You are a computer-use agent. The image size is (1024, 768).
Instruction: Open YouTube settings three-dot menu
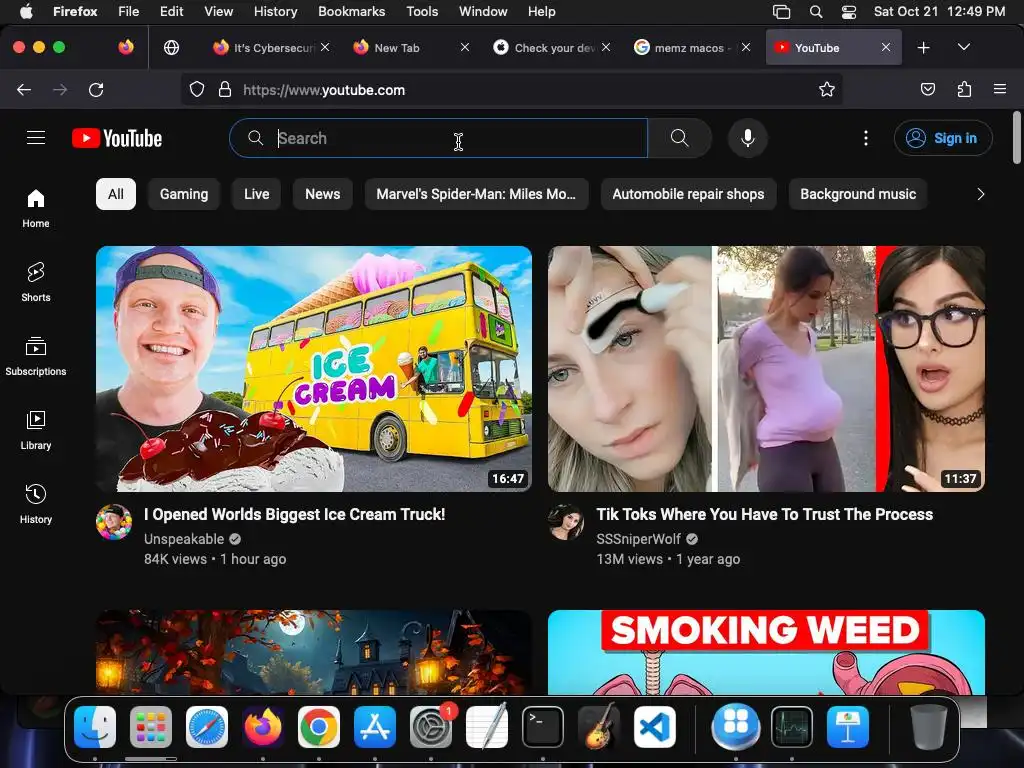866,138
